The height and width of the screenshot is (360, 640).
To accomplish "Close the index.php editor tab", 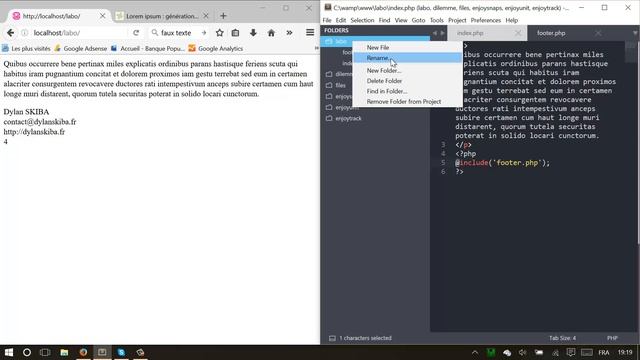I will (518, 33).
